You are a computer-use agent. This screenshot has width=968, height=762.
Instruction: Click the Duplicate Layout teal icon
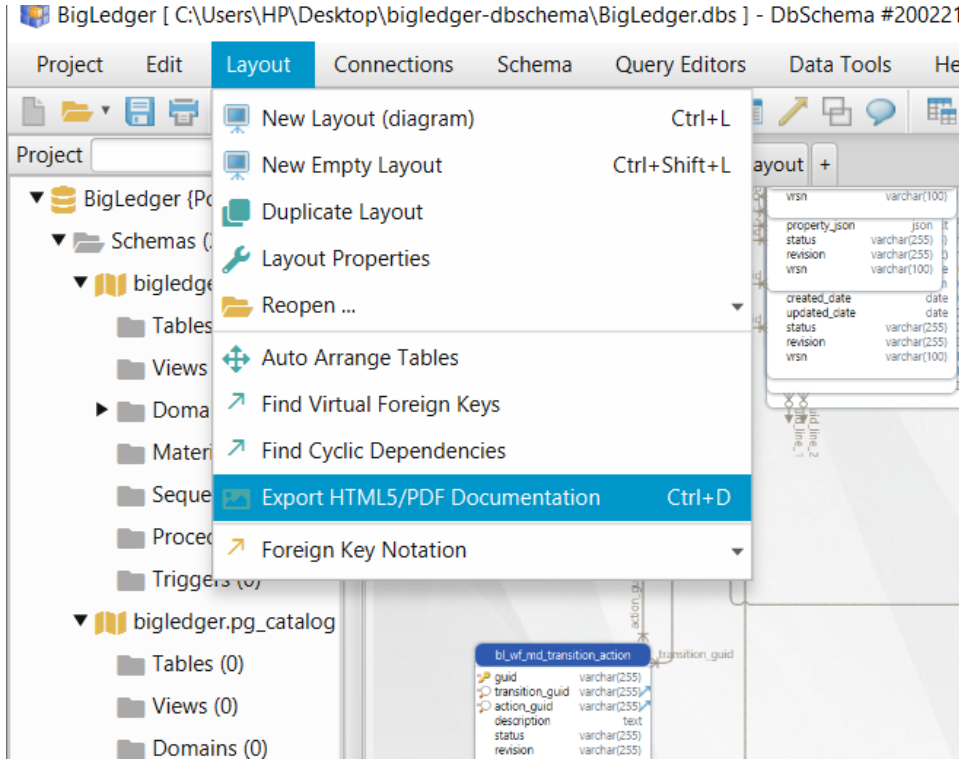pyautogui.click(x=236, y=212)
